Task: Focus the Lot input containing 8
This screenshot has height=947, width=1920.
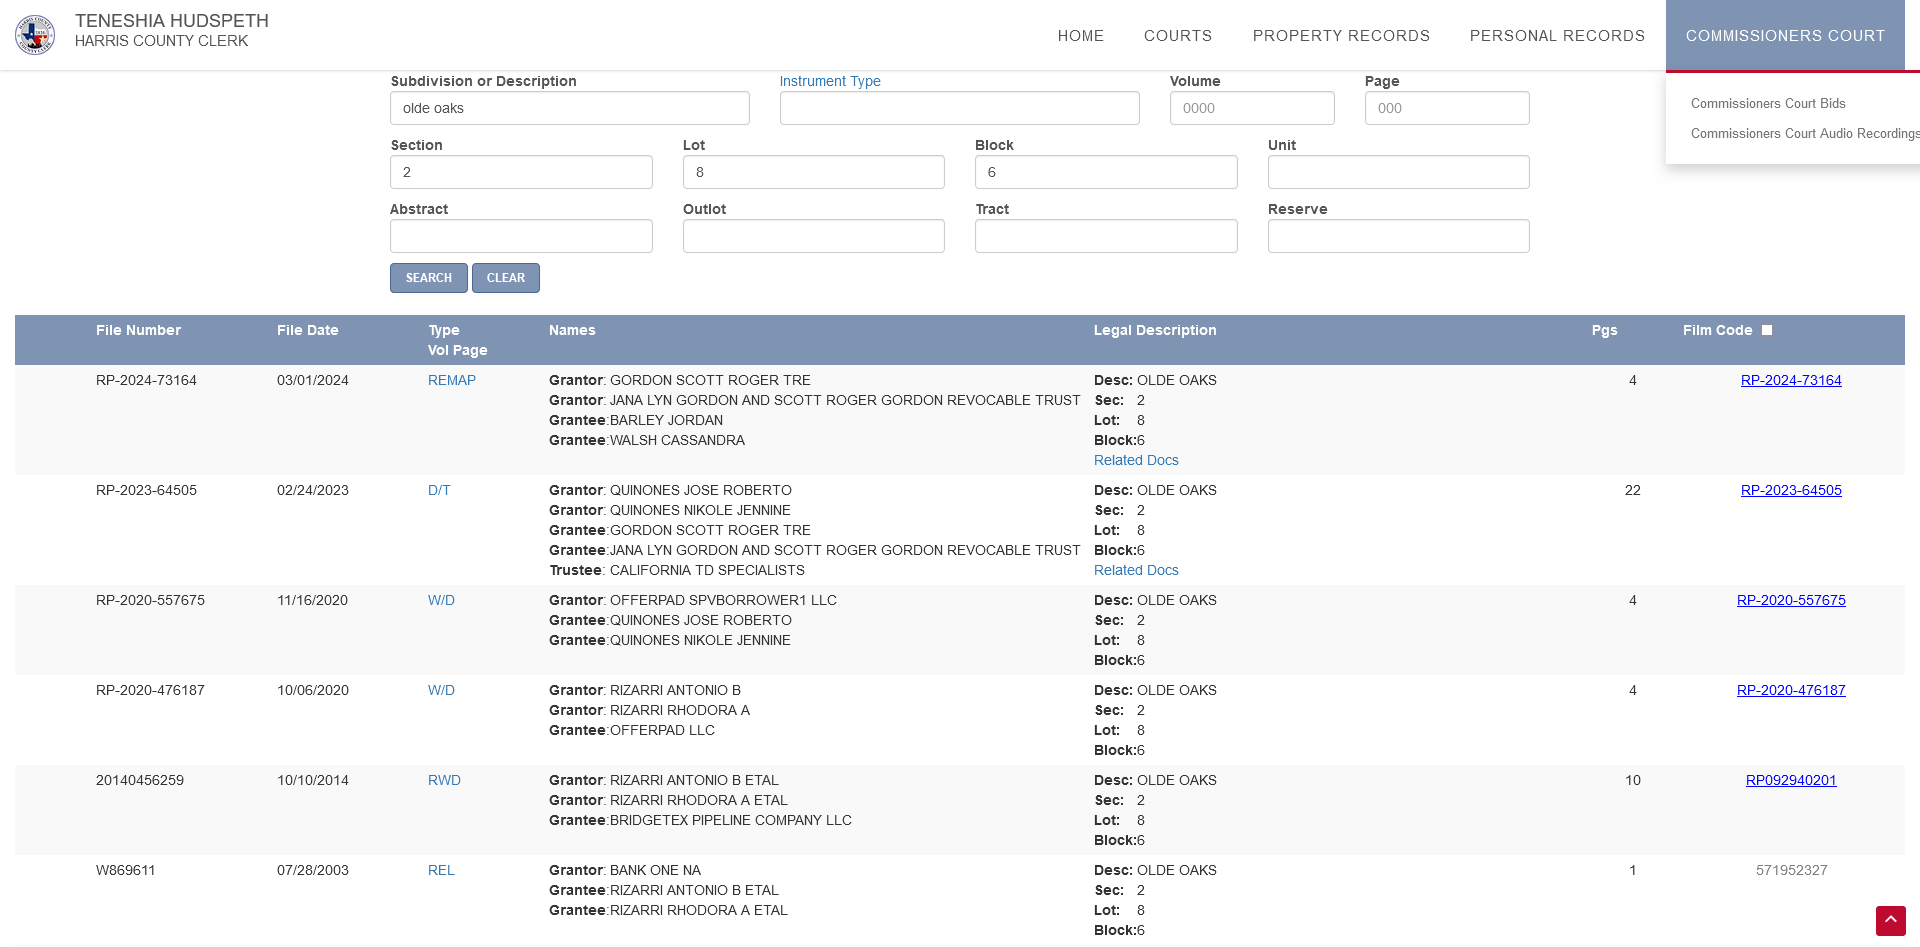Action: (x=814, y=172)
